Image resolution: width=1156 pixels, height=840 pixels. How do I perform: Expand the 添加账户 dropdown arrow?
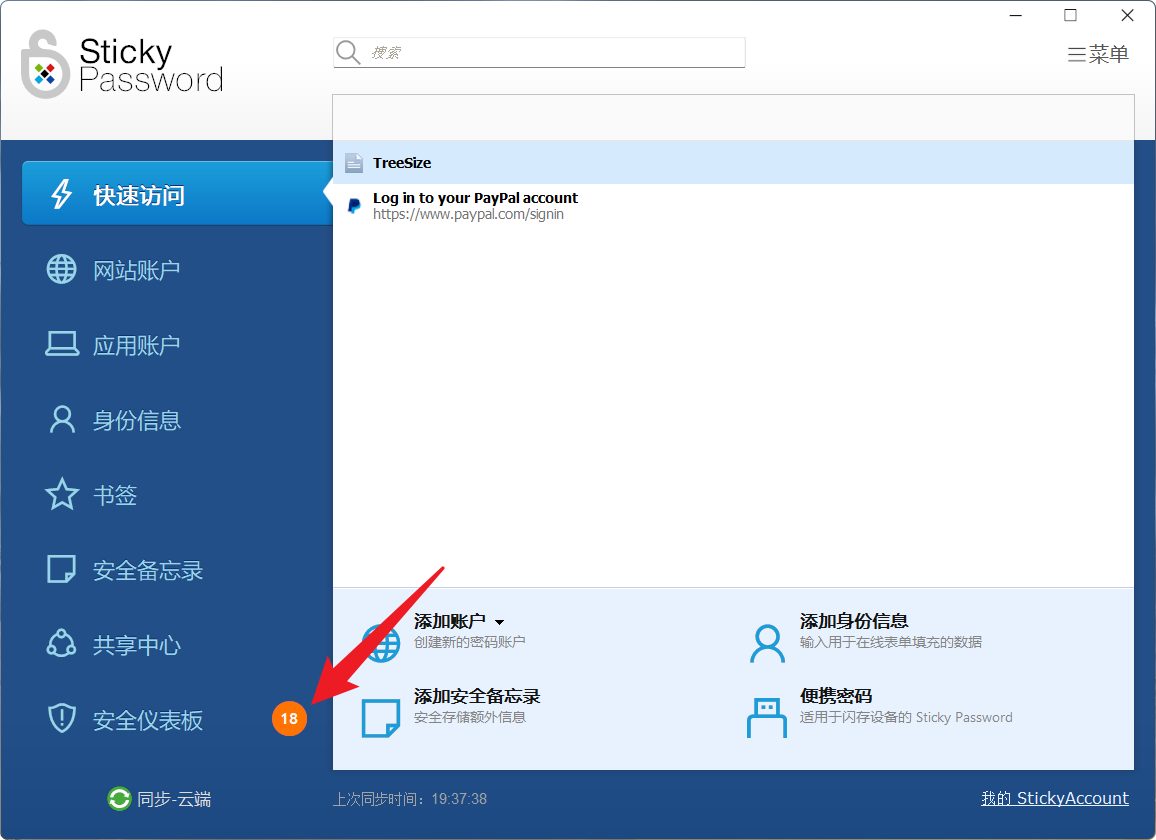click(499, 622)
